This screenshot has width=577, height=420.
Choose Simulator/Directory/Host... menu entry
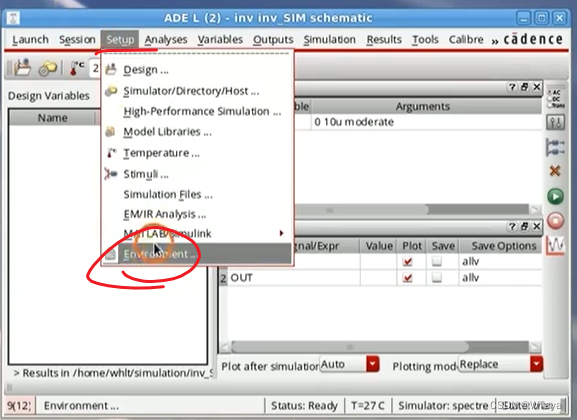tap(197, 91)
